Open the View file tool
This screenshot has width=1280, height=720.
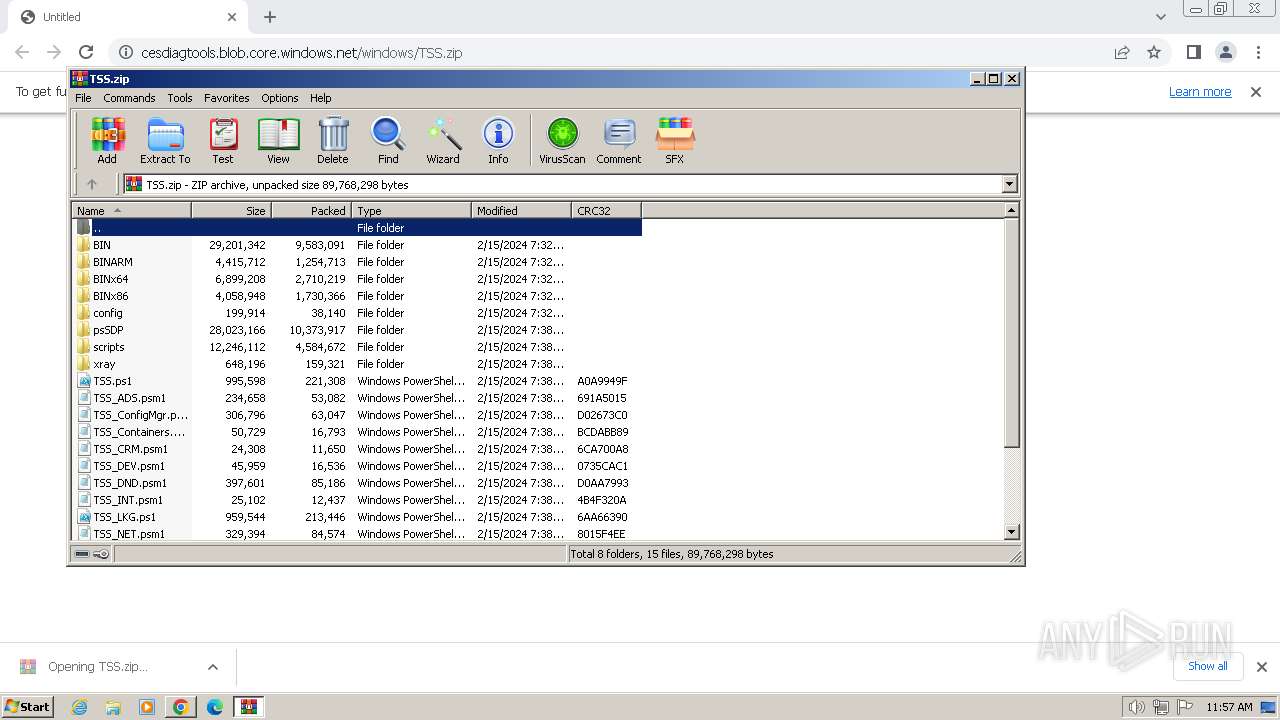coord(278,140)
